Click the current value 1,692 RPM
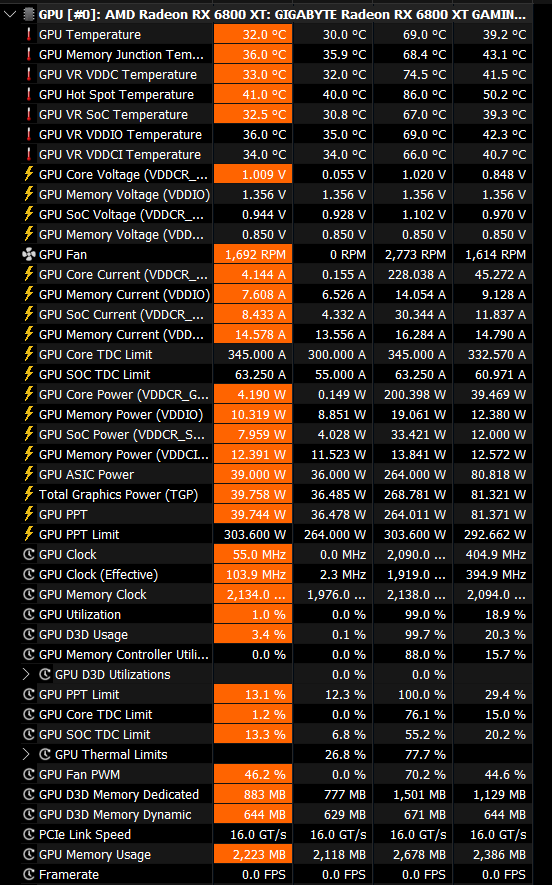552x885 pixels. [x=255, y=255]
